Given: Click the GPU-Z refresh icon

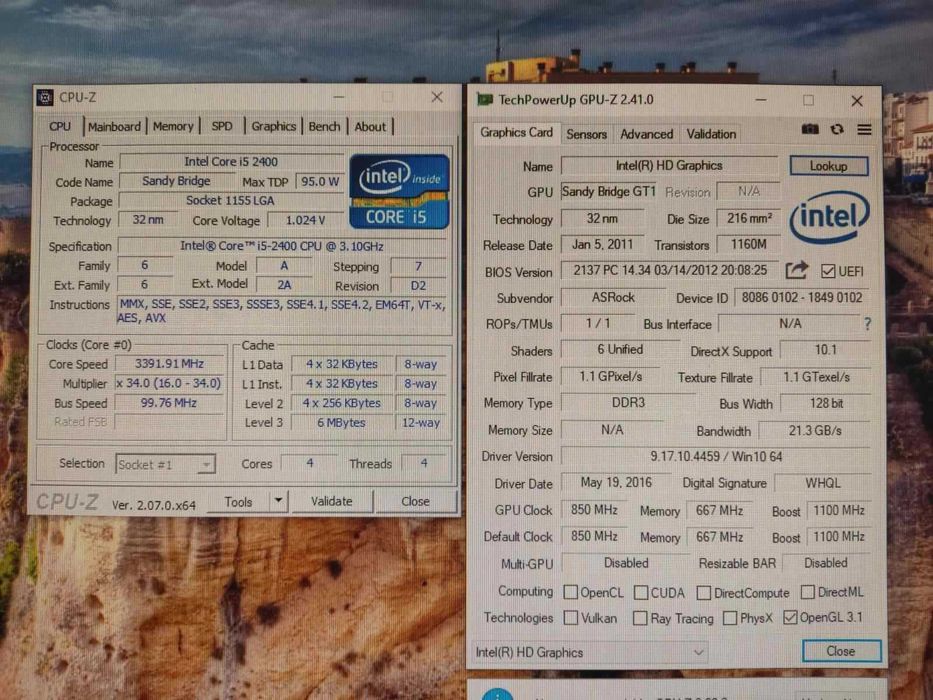Looking at the screenshot, I should [x=837, y=129].
